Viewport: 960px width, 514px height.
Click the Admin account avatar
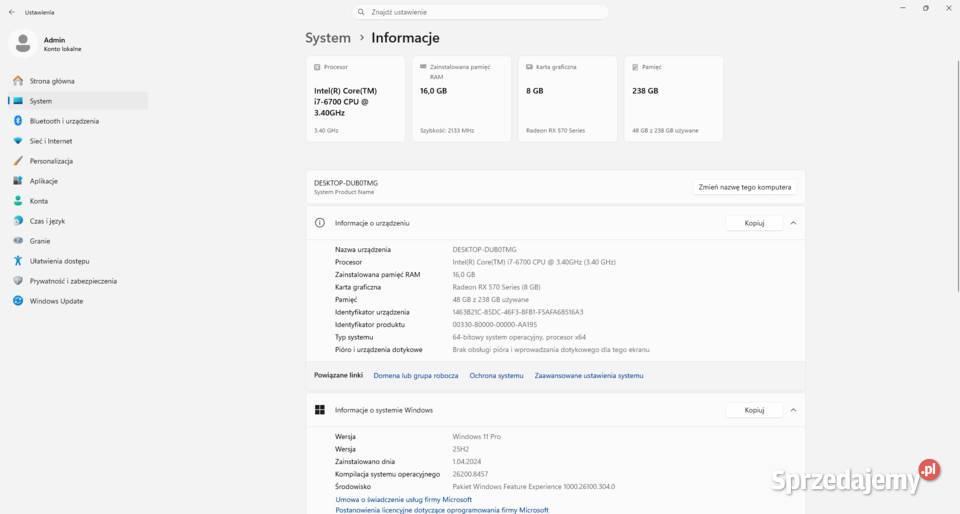point(23,43)
